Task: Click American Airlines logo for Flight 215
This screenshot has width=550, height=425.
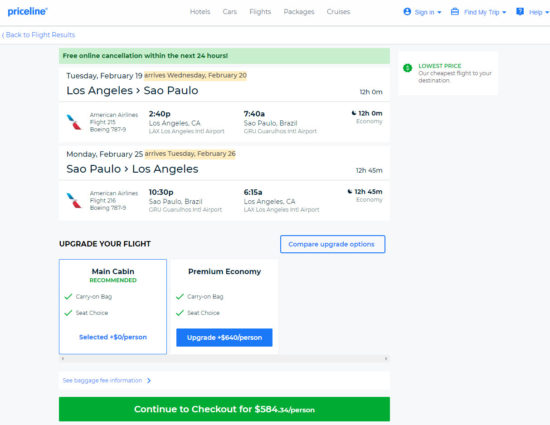Action: pyautogui.click(x=74, y=122)
